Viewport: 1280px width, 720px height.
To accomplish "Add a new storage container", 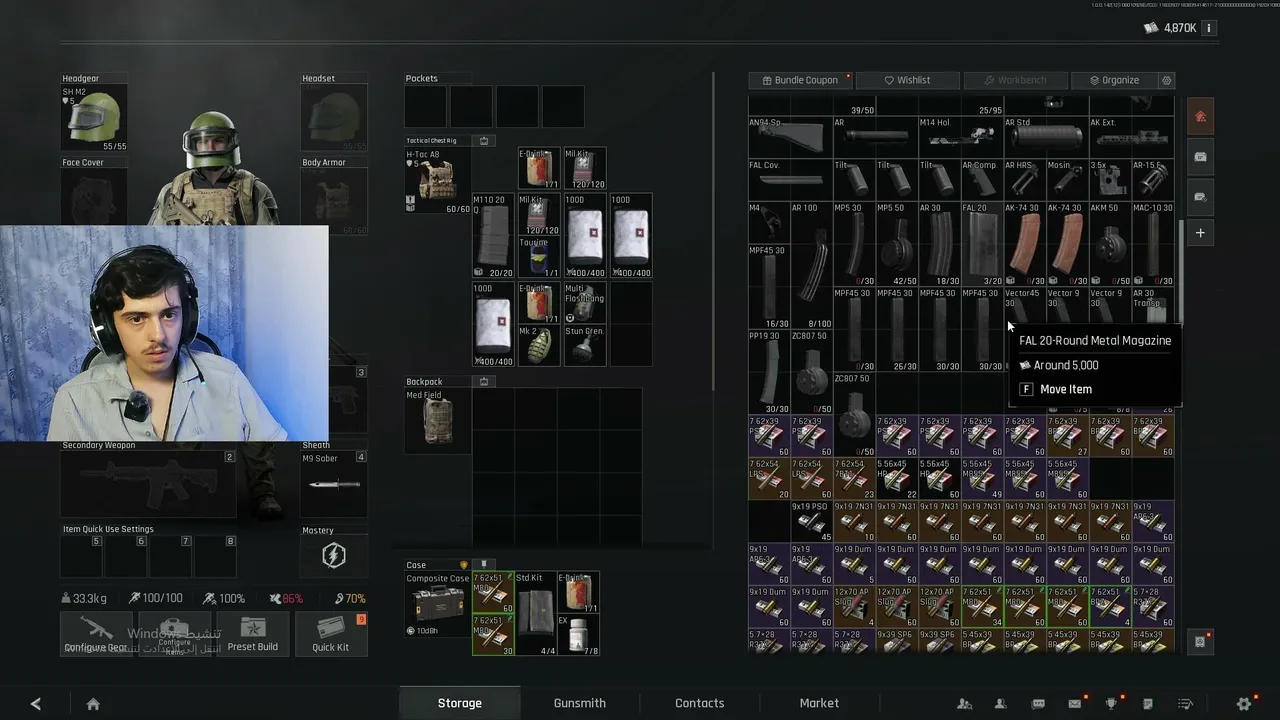I will tap(1200, 233).
